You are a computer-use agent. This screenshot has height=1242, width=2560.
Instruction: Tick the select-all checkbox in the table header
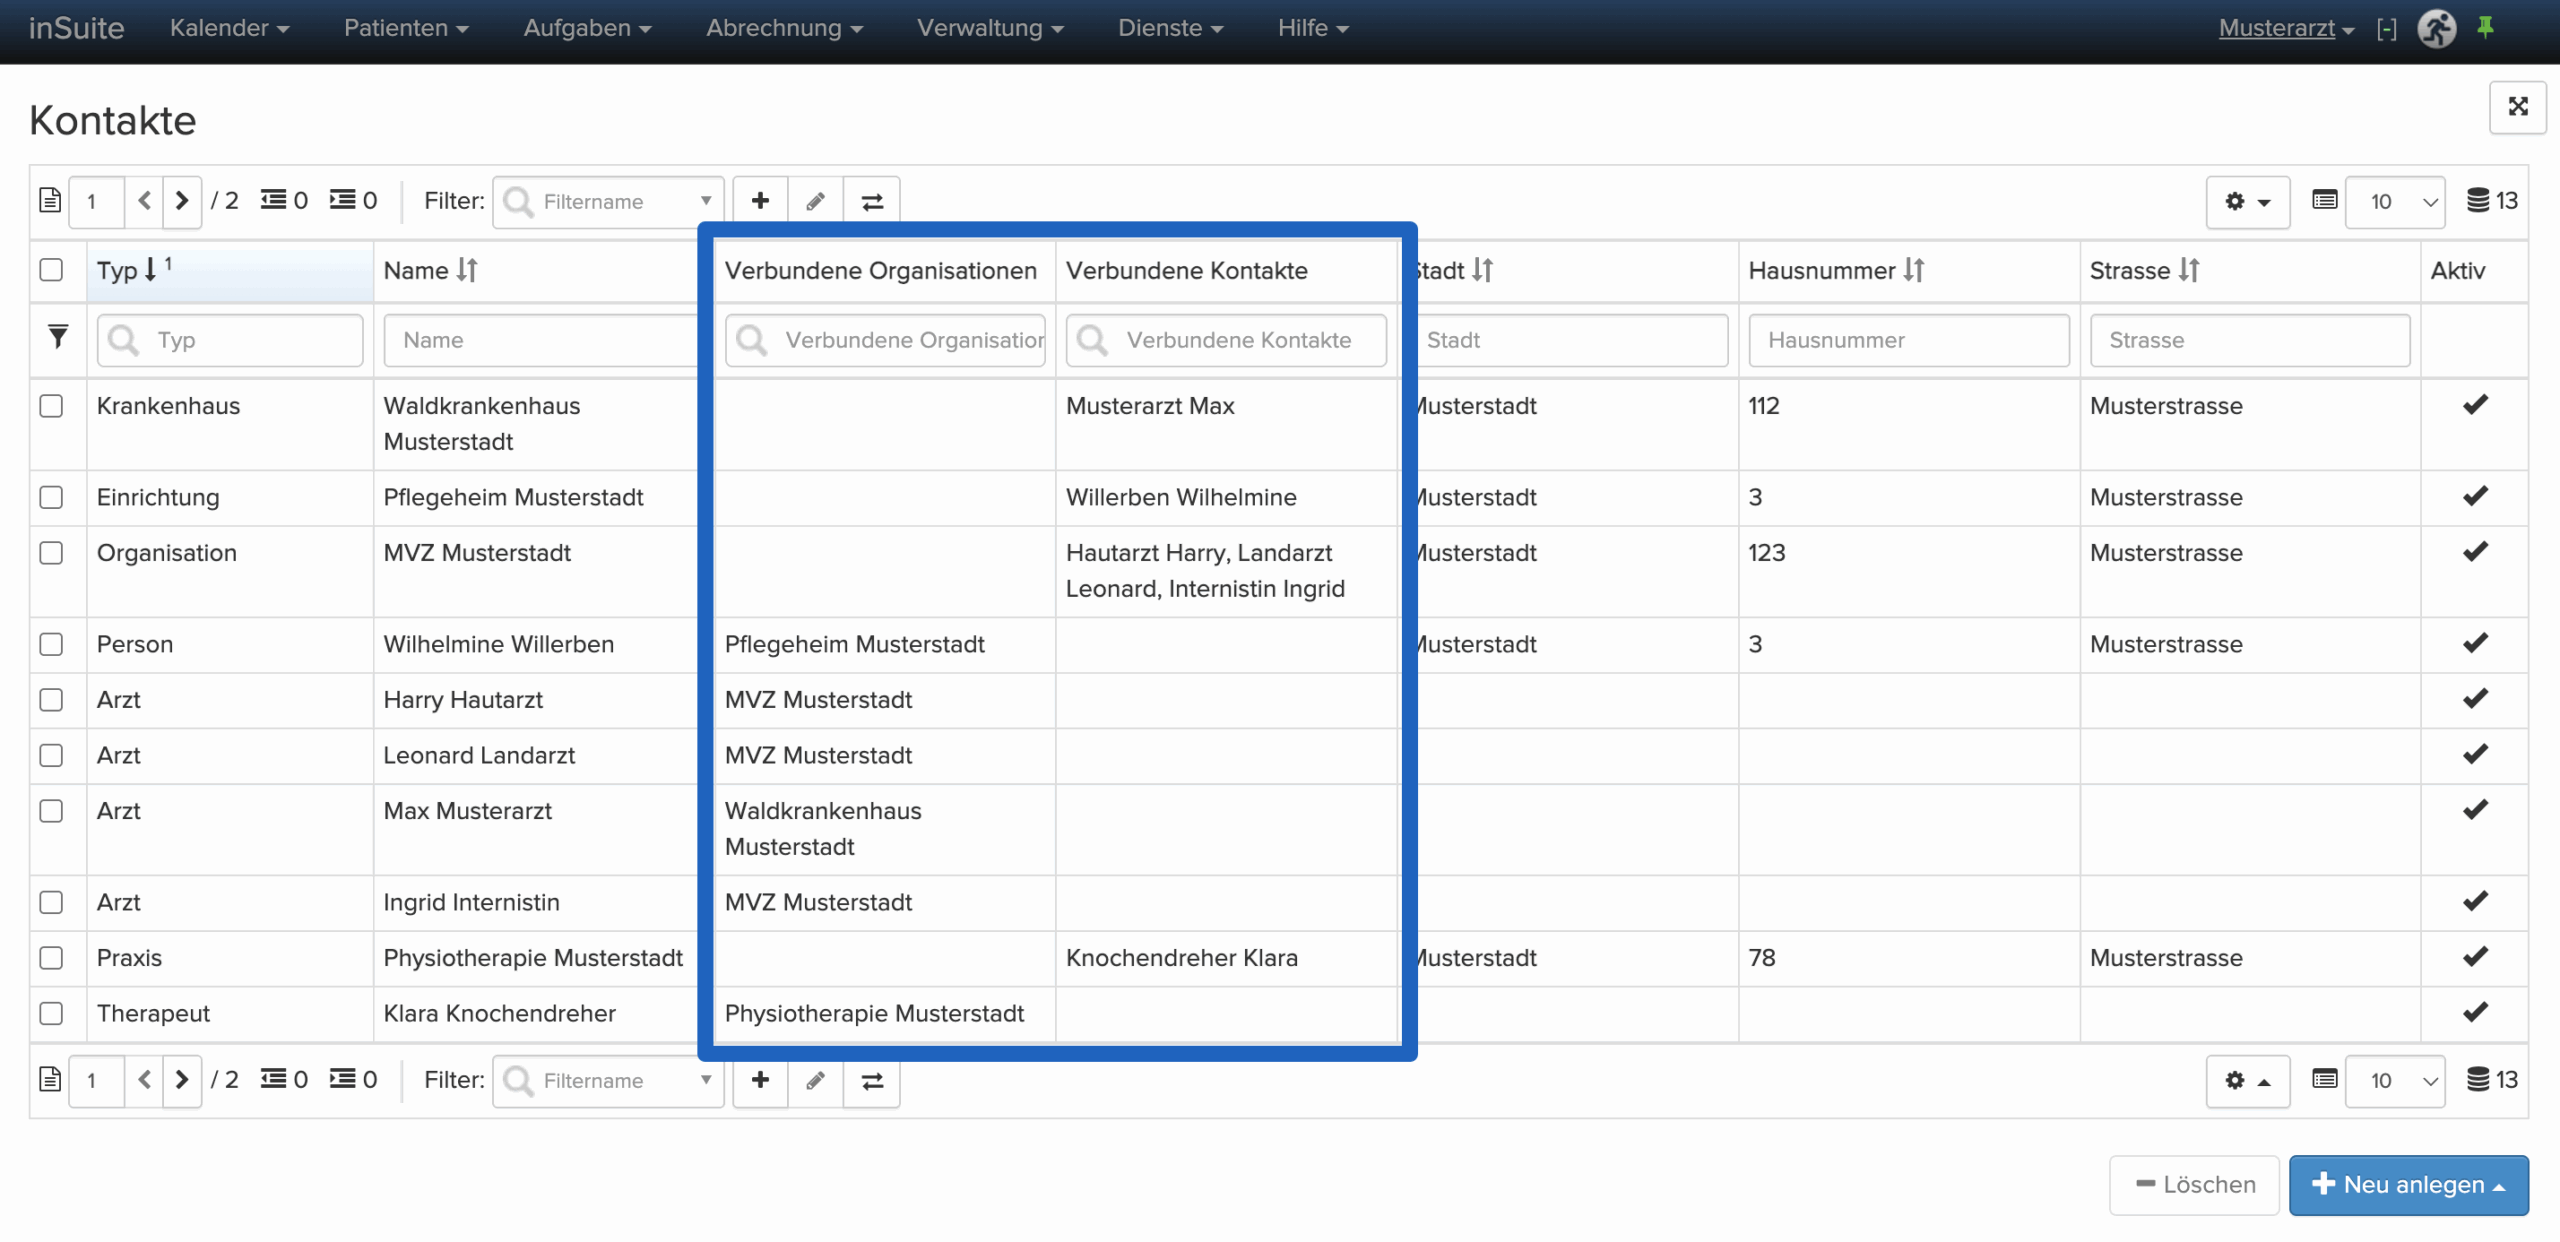51,270
